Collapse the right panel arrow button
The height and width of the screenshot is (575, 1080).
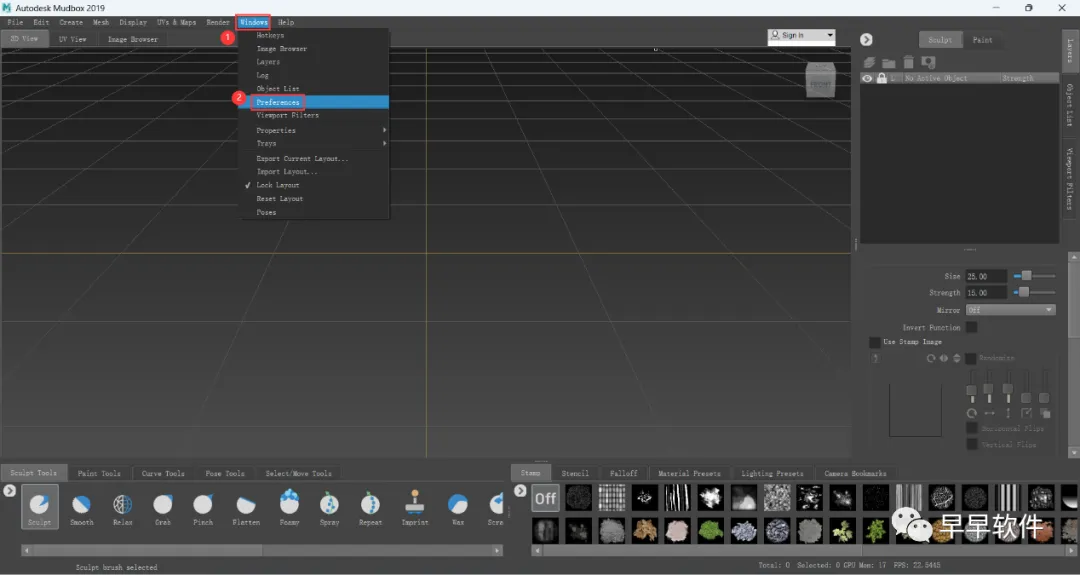tap(866, 40)
